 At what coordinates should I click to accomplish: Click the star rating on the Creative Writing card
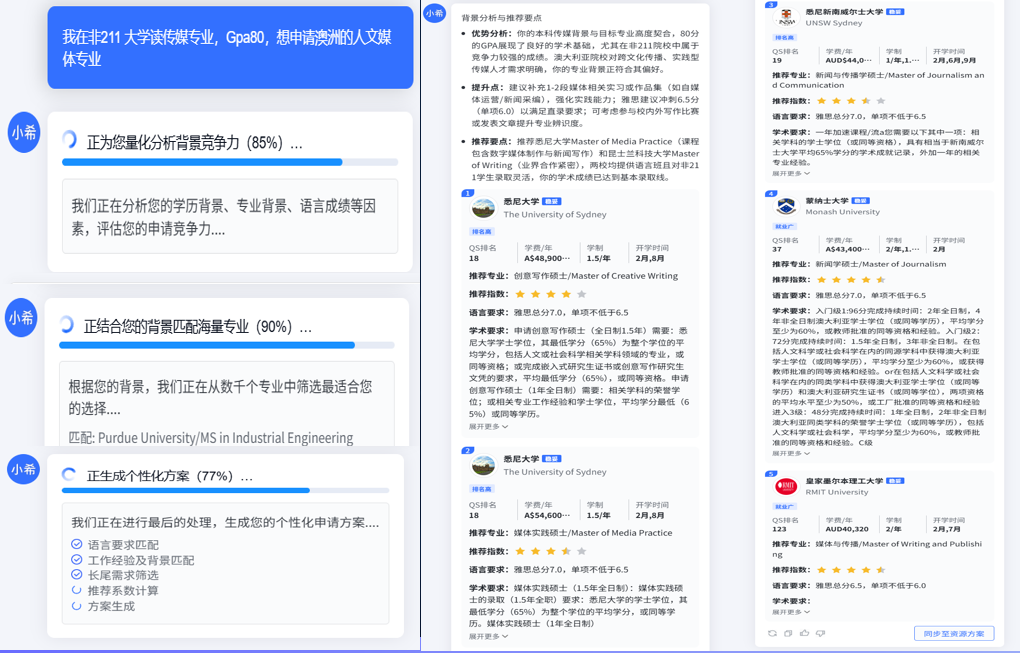pyautogui.click(x=550, y=294)
